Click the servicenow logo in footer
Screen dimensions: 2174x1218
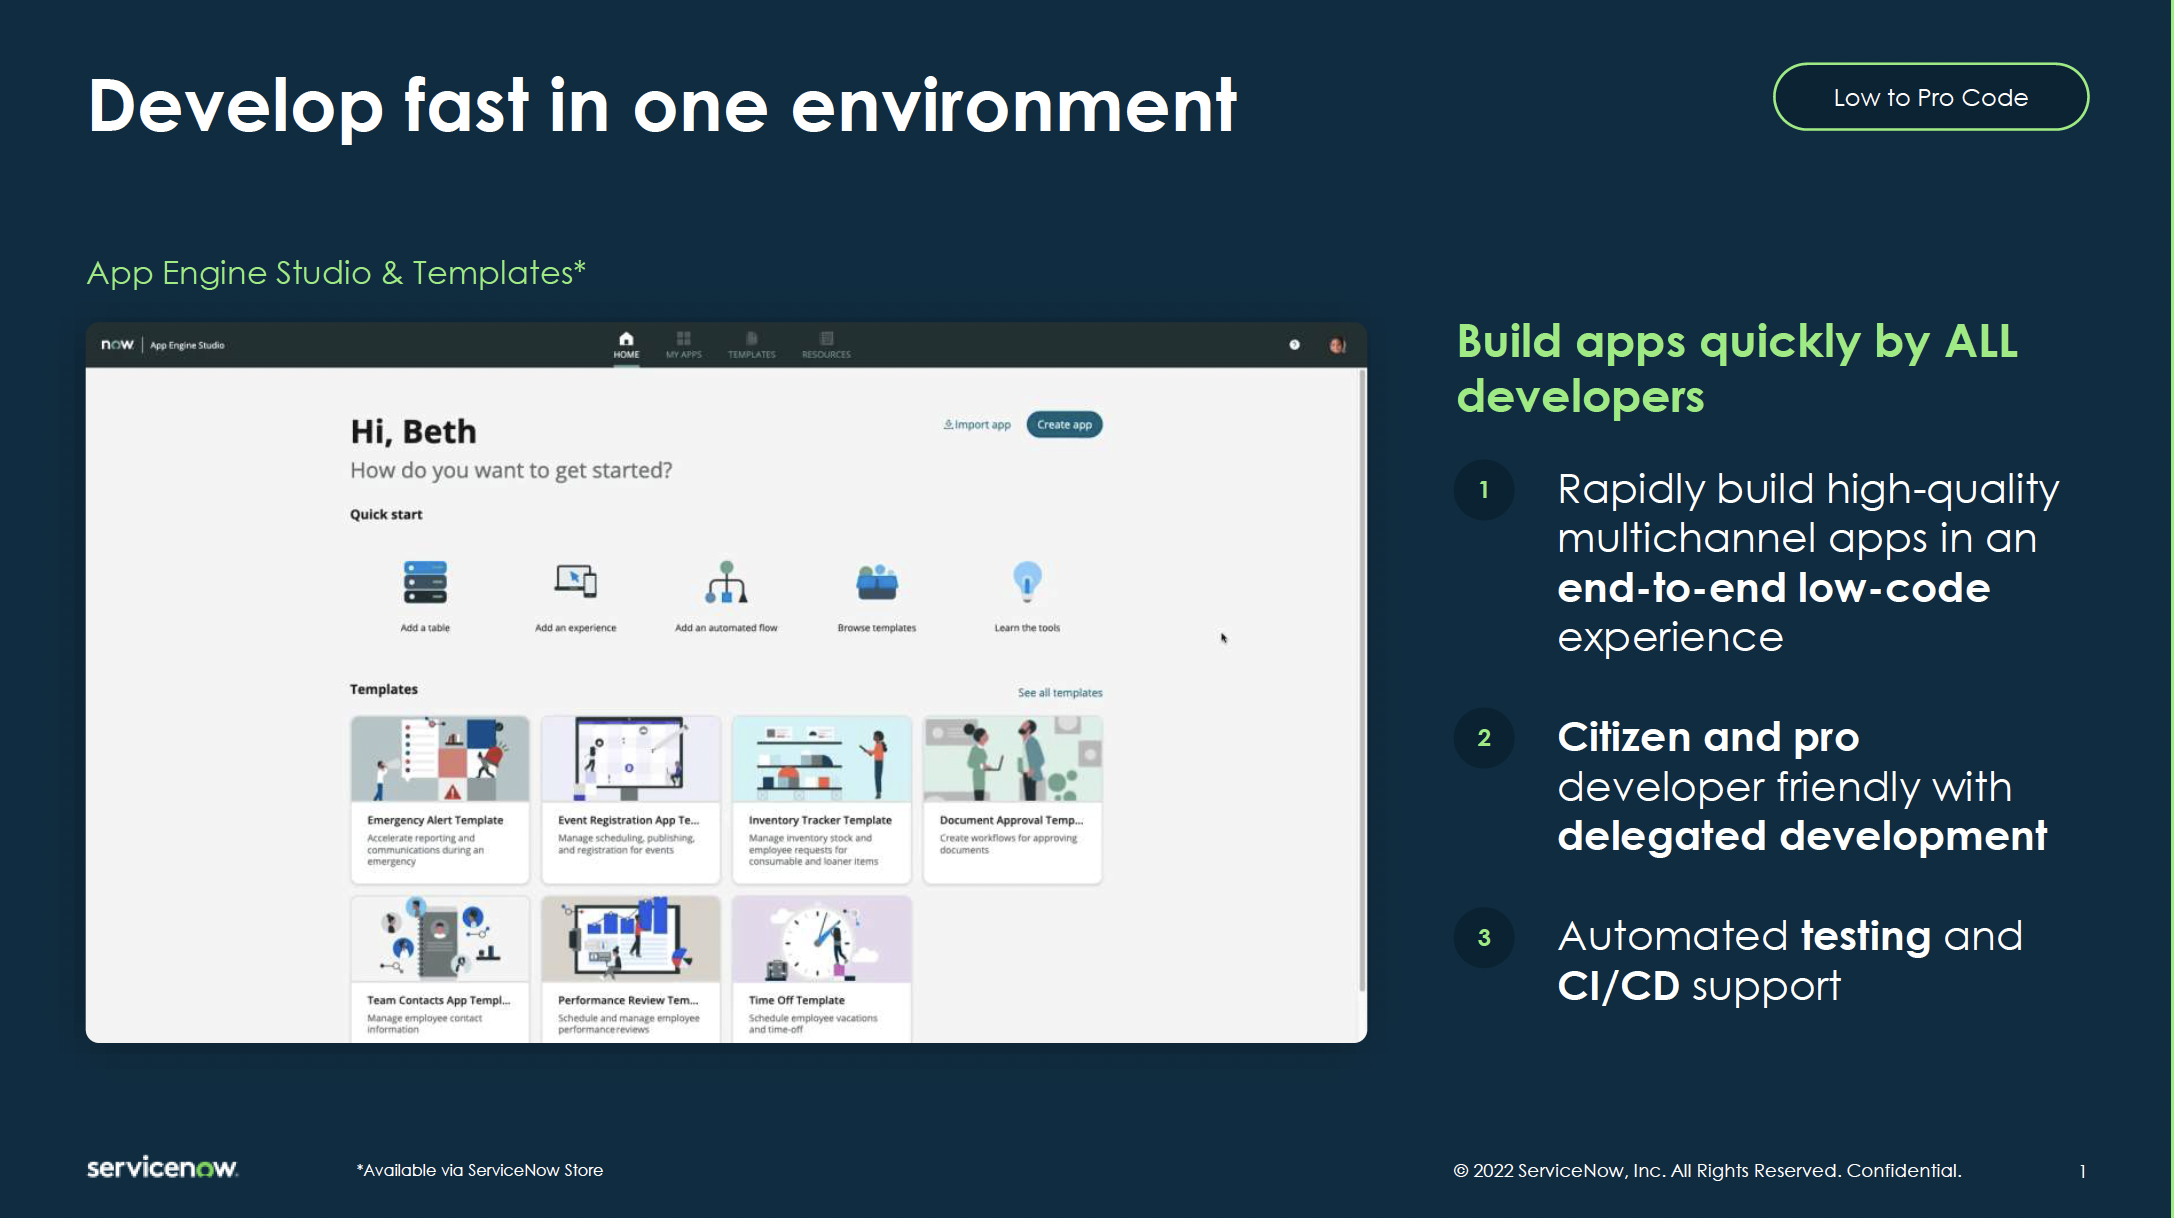point(162,1168)
